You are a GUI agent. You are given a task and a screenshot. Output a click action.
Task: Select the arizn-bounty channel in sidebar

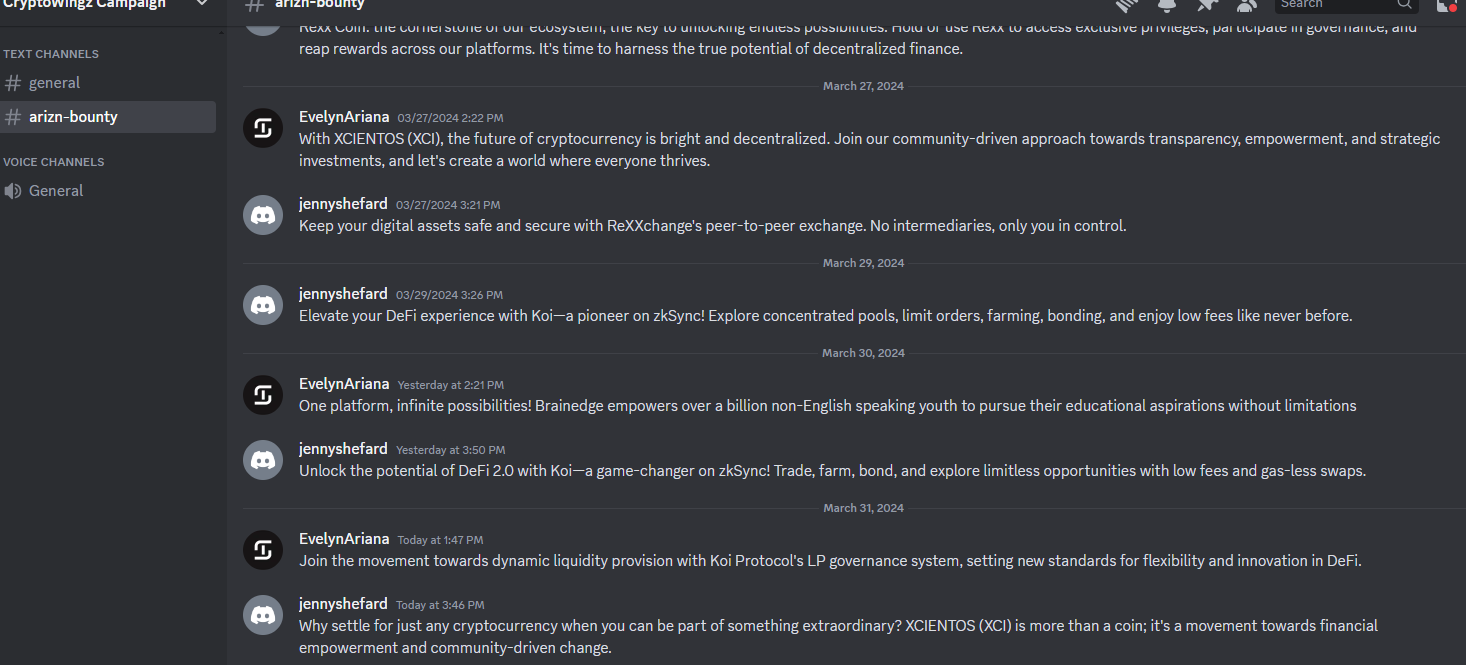73,117
